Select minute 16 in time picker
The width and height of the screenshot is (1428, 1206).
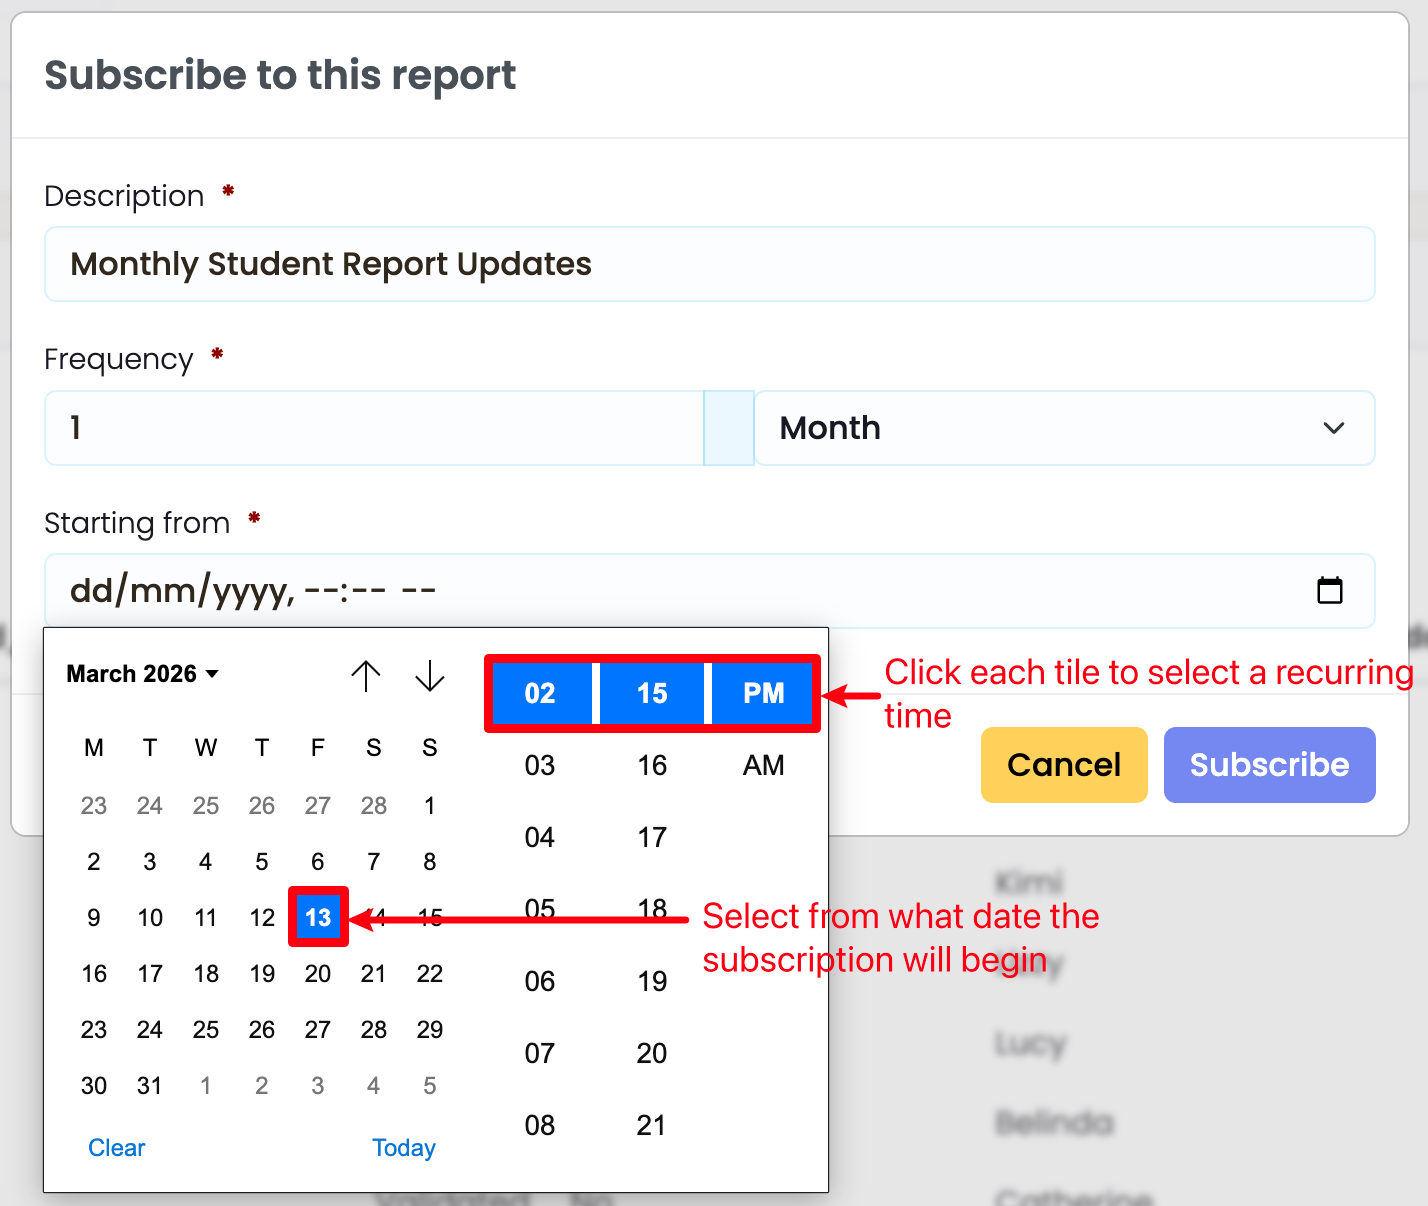pyautogui.click(x=652, y=766)
